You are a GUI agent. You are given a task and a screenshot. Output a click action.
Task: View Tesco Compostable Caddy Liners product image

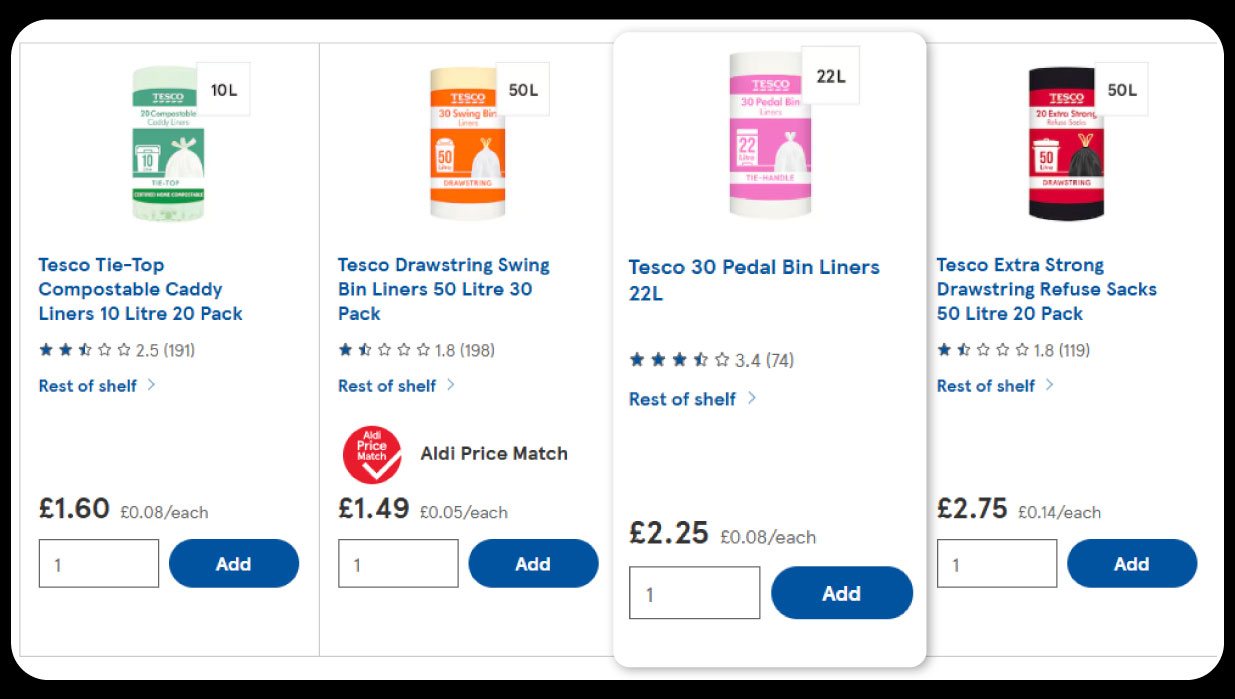click(x=168, y=145)
